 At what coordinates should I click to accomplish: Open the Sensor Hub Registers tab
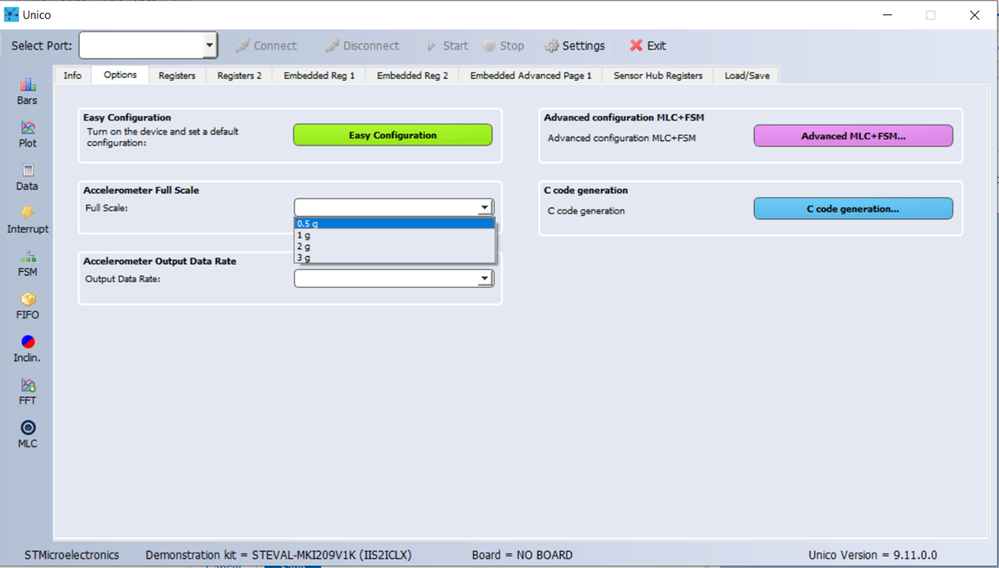point(658,75)
